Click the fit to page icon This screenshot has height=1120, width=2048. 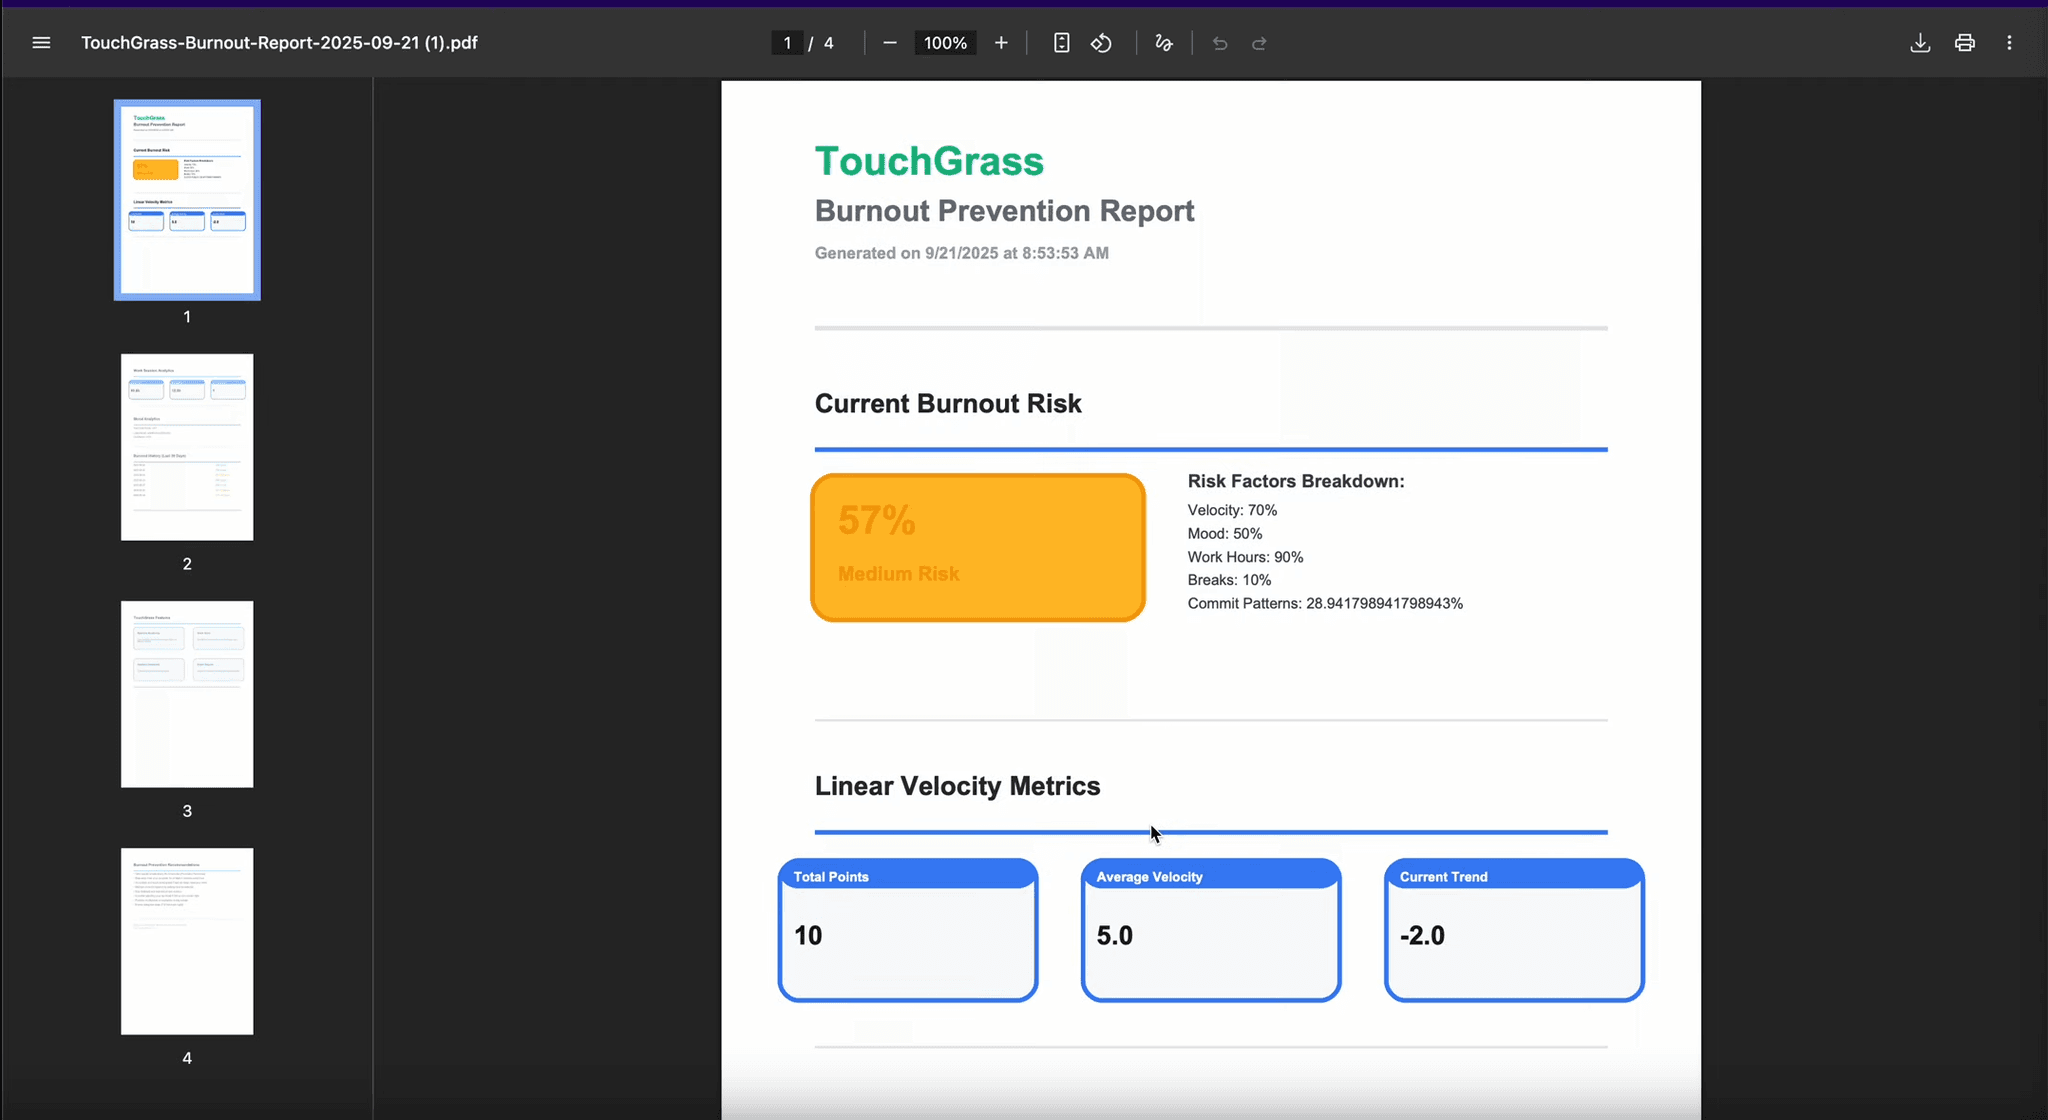pyautogui.click(x=1061, y=43)
